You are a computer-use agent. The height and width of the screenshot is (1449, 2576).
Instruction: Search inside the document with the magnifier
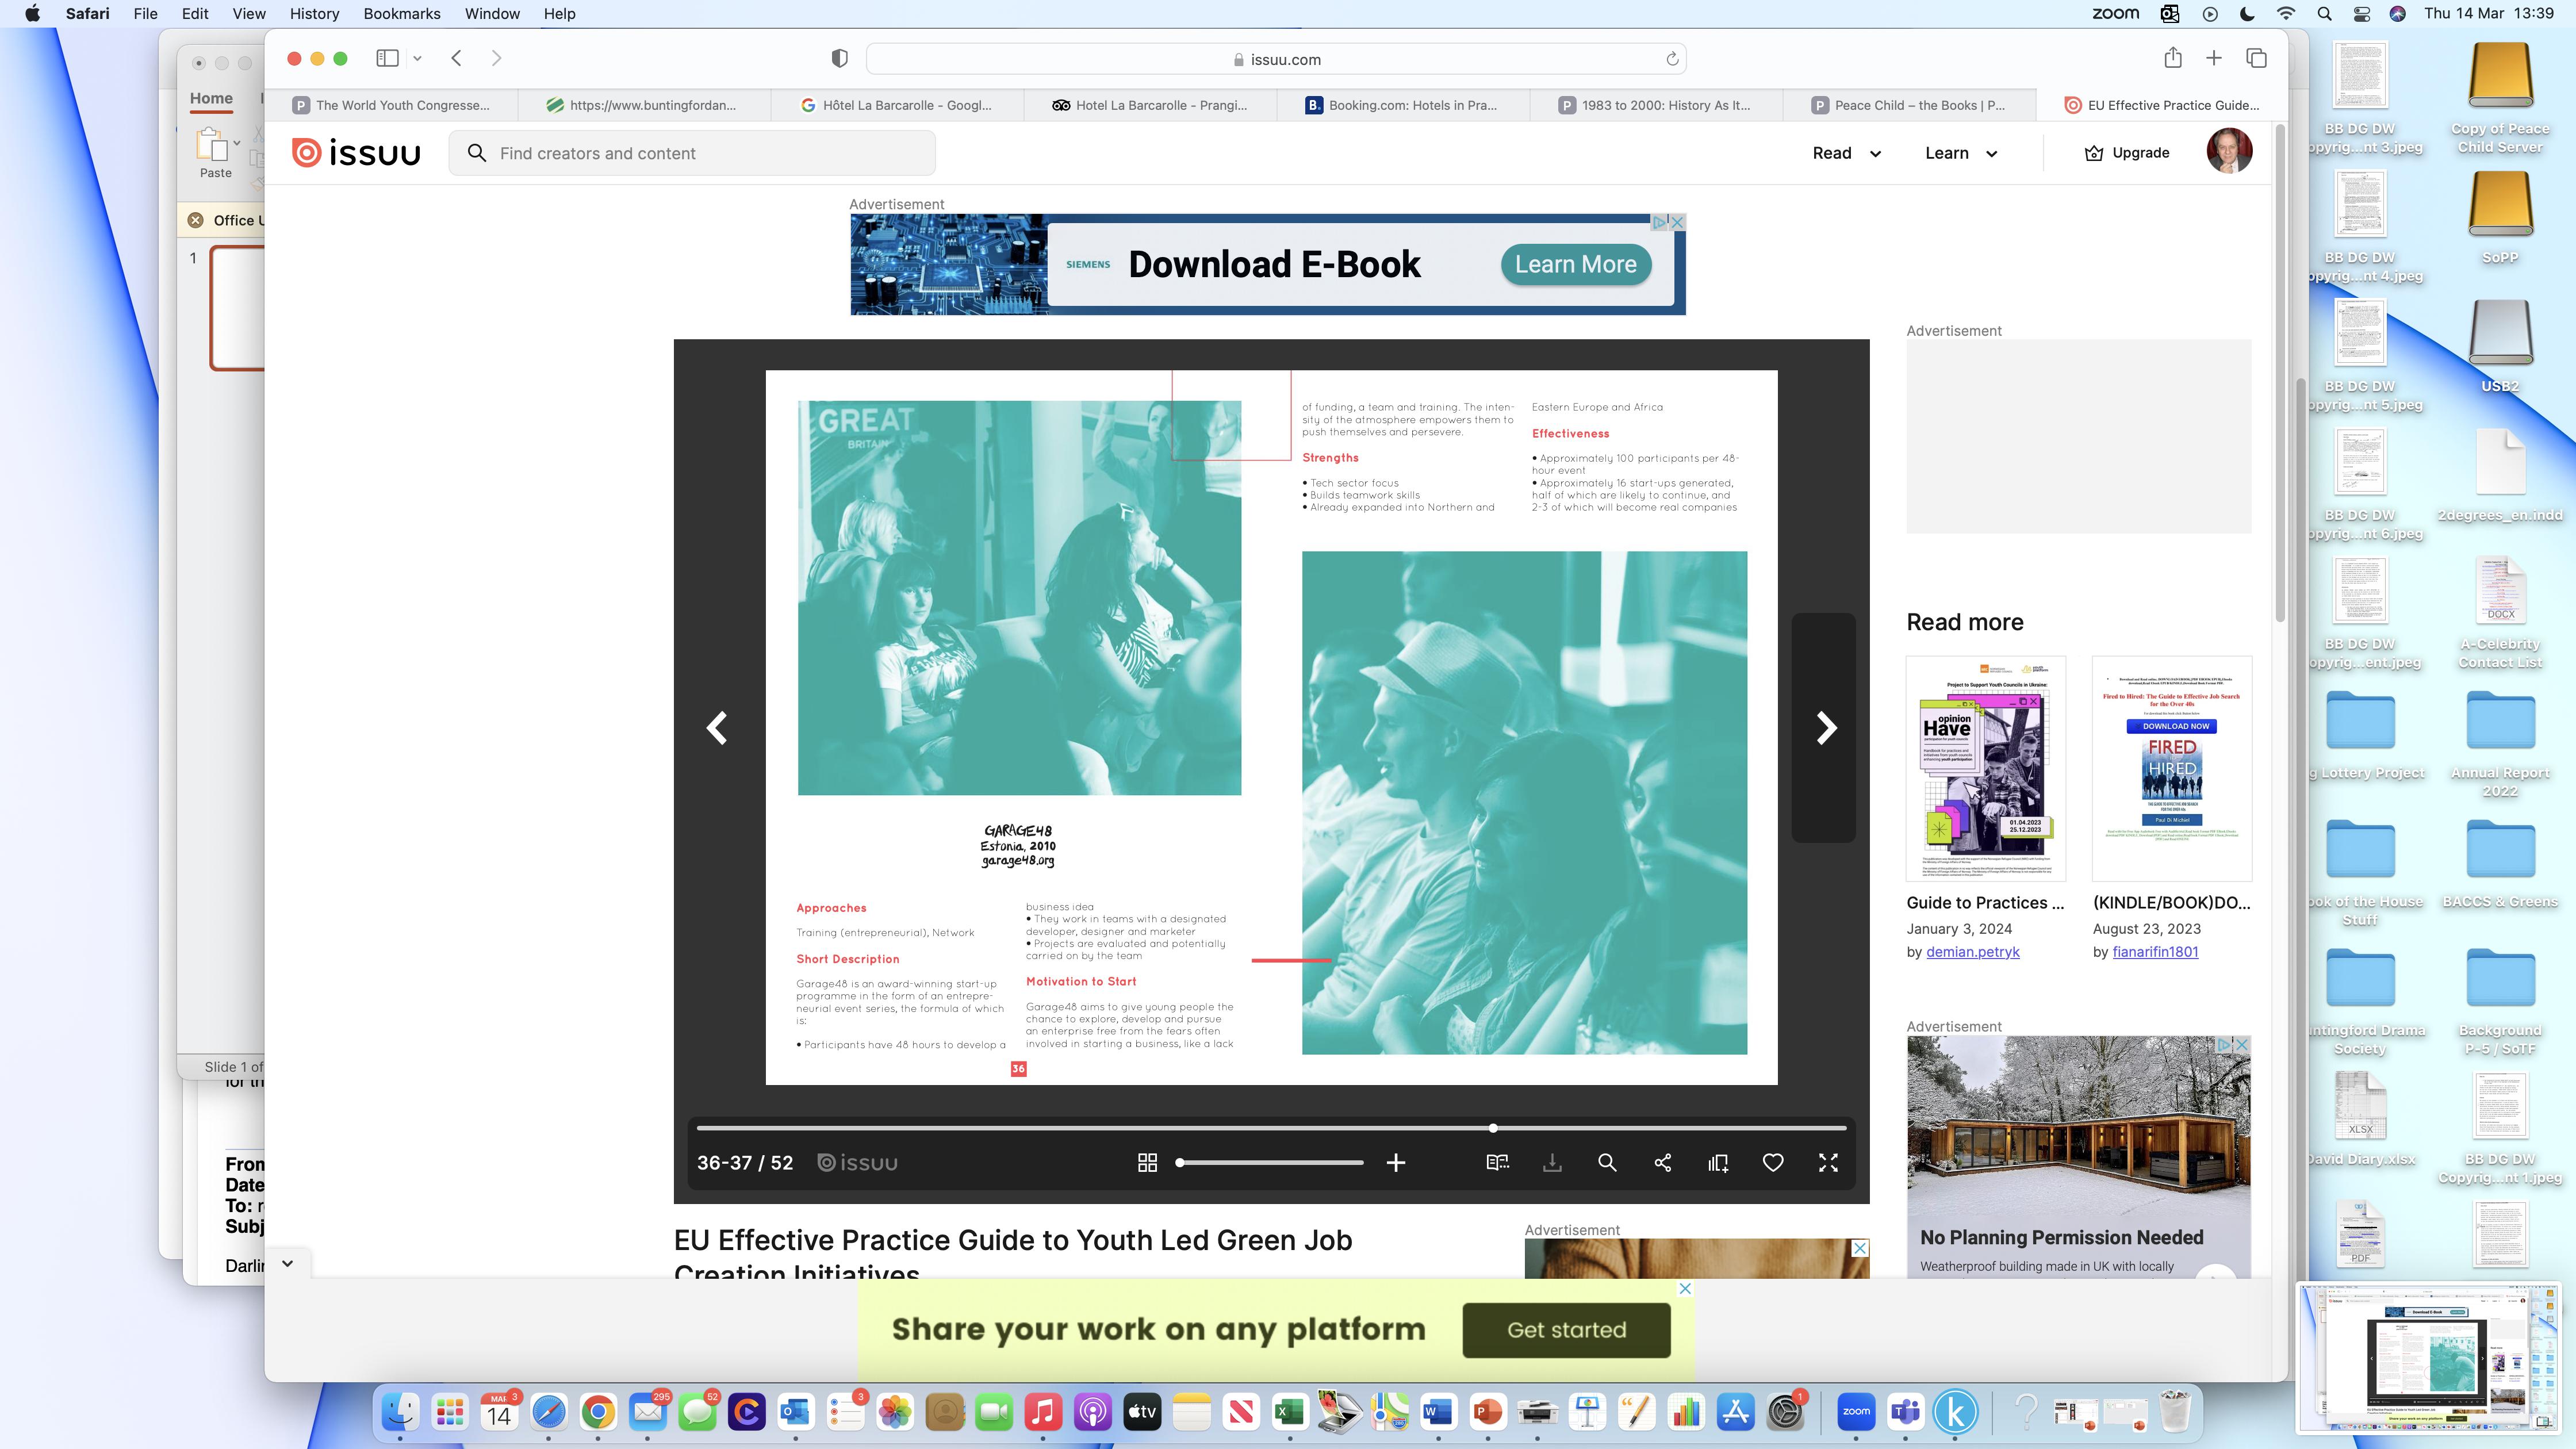1607,1162
